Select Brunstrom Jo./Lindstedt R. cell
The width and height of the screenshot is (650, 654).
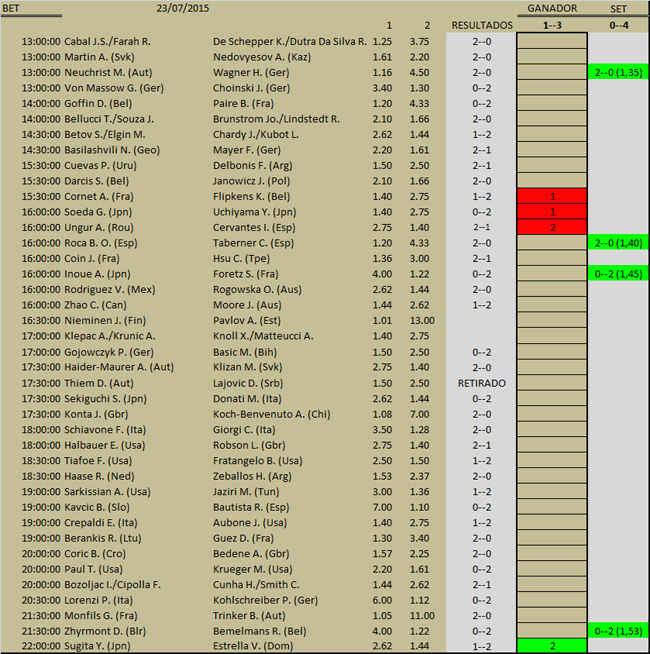point(276,119)
